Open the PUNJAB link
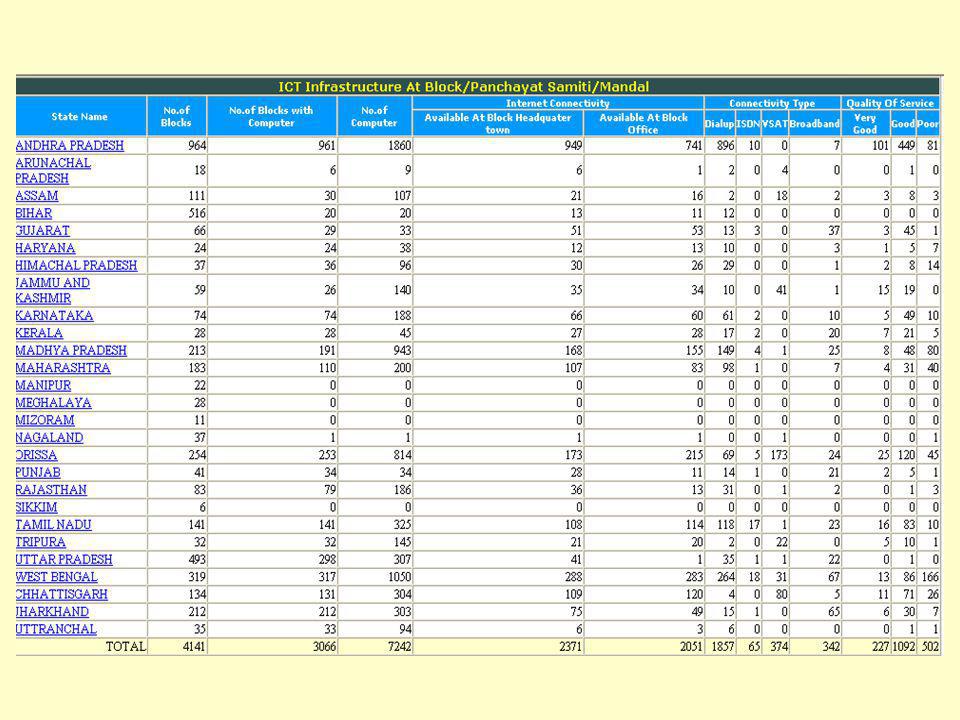The width and height of the screenshot is (960, 720). coord(39,473)
